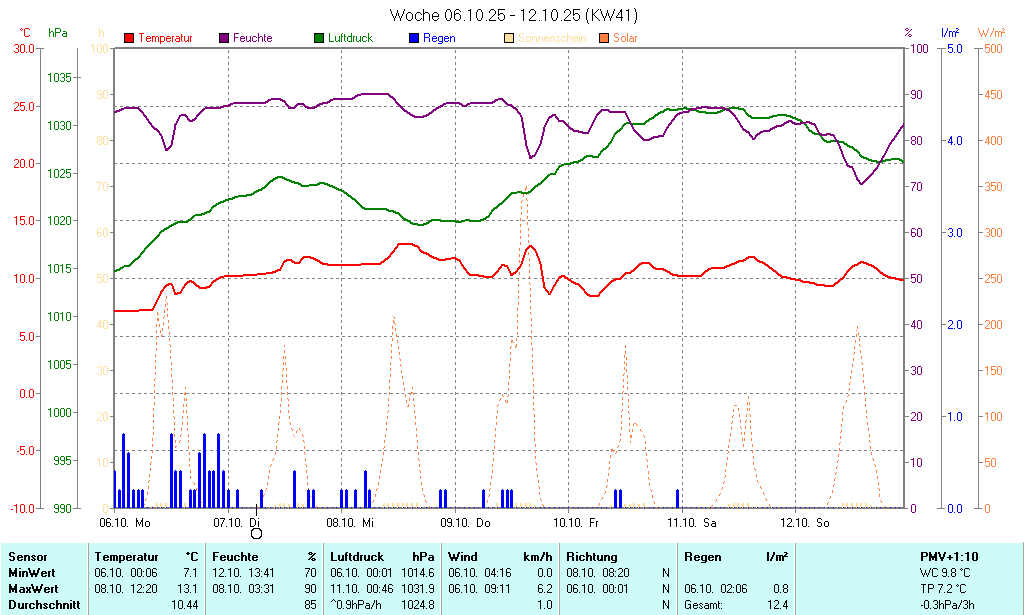Click the Wind column header in the table
The width and height of the screenshot is (1024, 615).
click(462, 556)
